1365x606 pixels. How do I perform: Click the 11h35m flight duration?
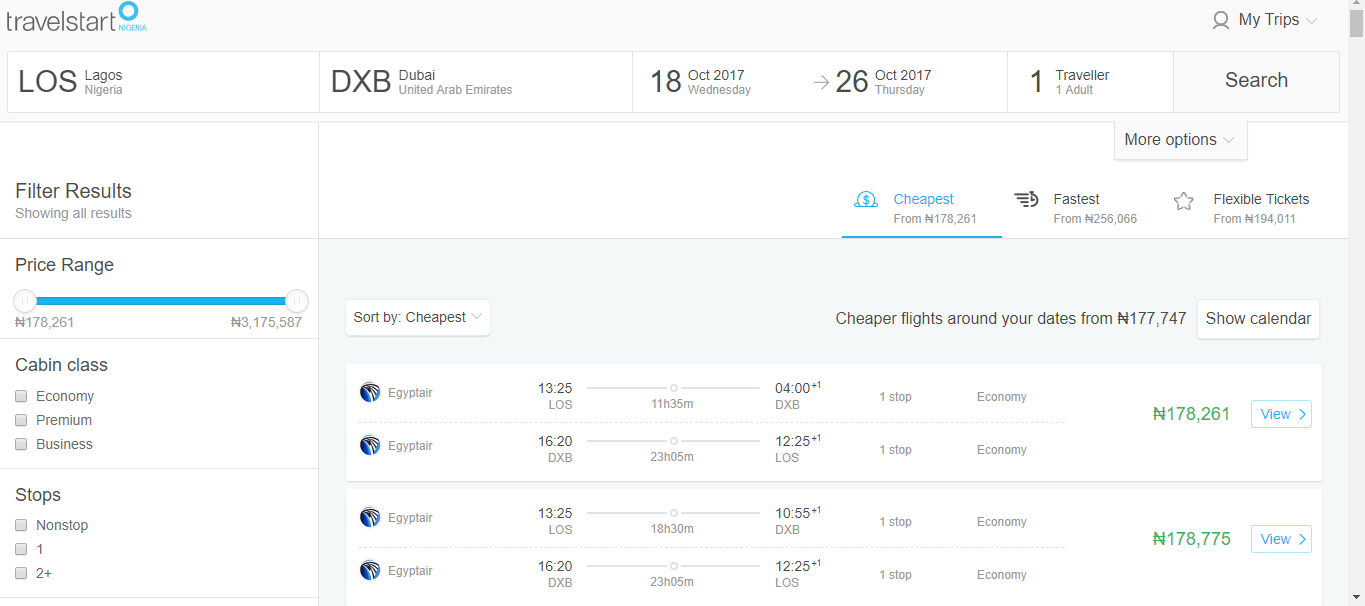tap(672, 404)
